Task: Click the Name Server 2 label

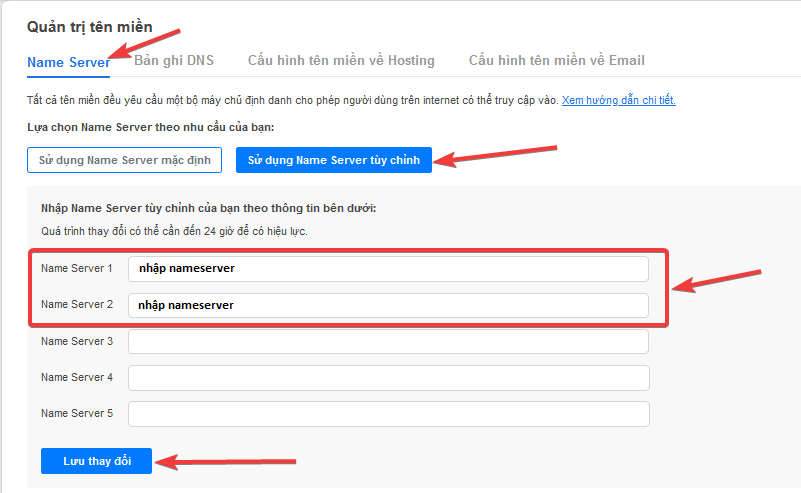Action: (77, 304)
